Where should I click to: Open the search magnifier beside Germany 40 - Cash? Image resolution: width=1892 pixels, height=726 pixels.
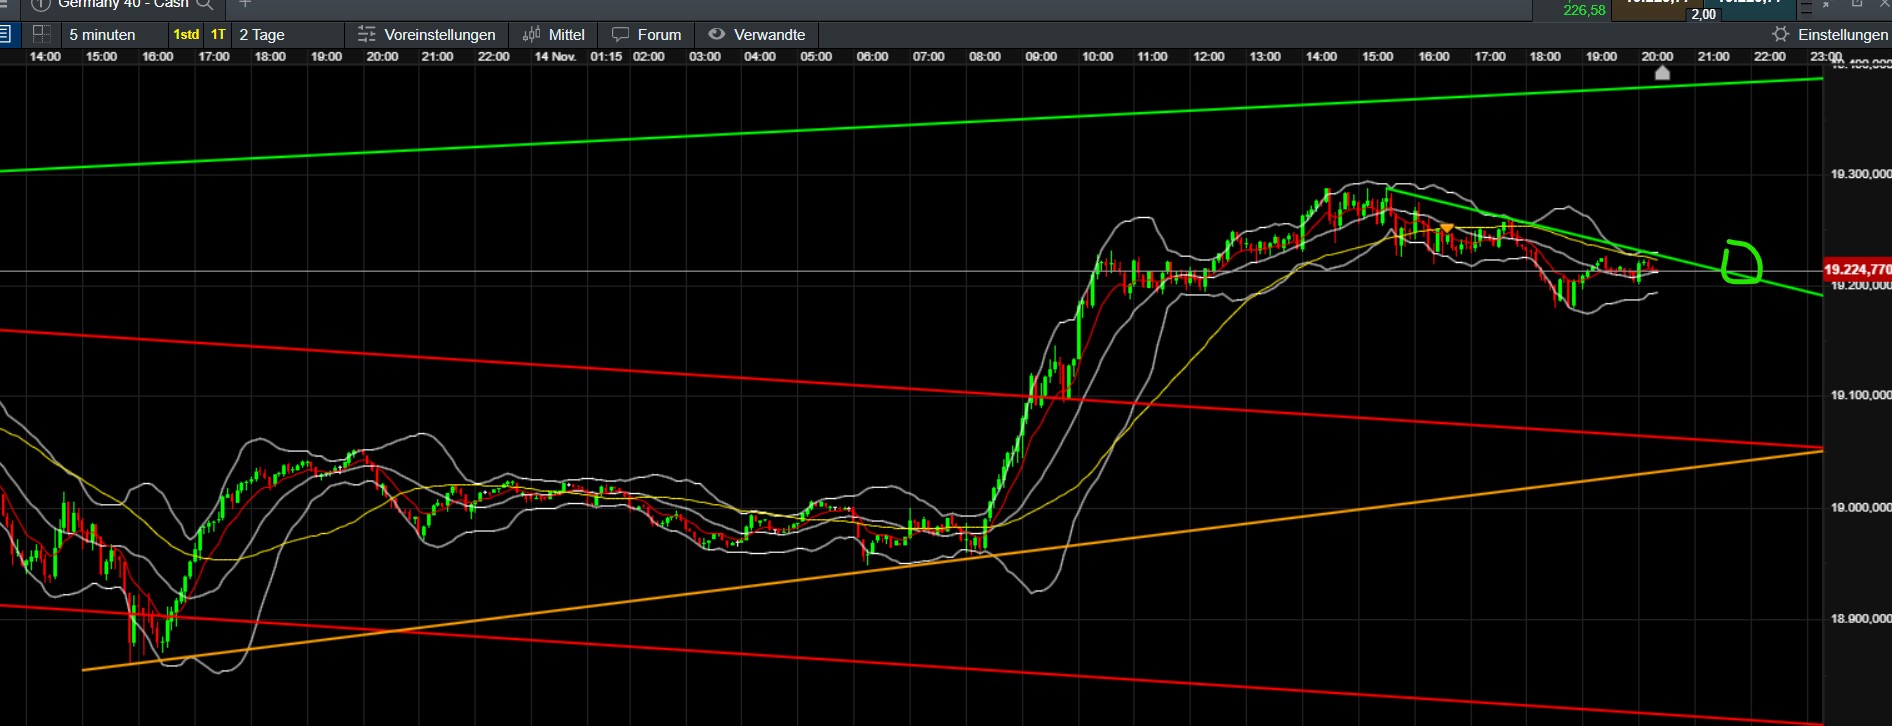(x=205, y=4)
